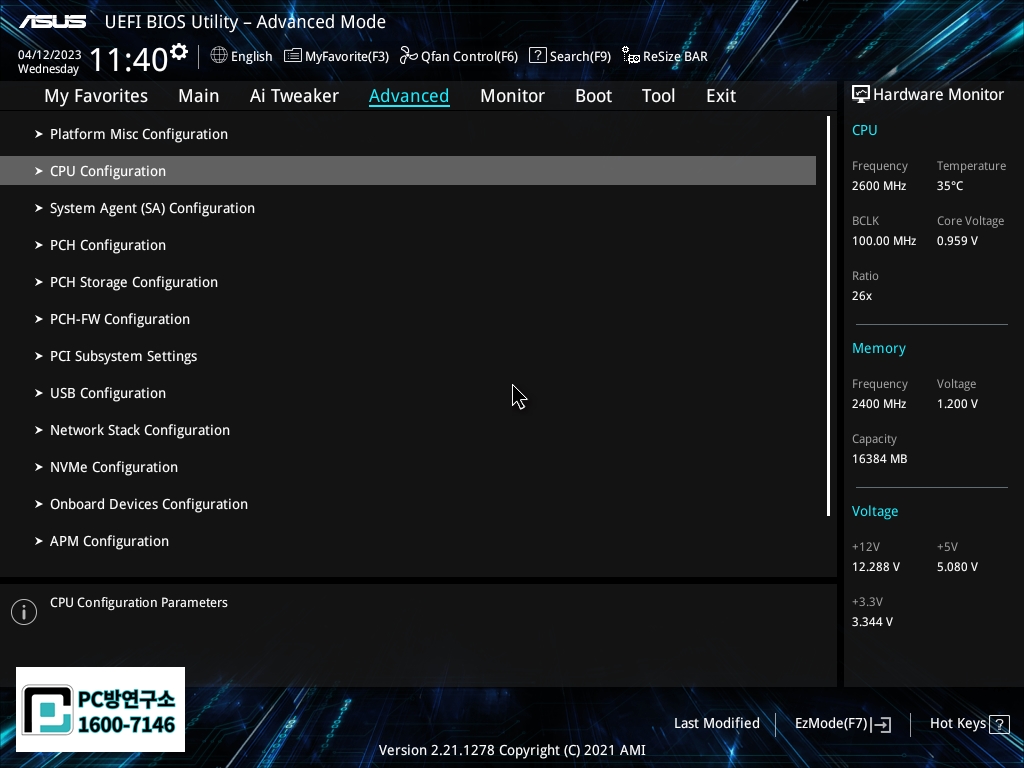
Task: Expand CPU Configuration arrow
Action: [x=39, y=171]
